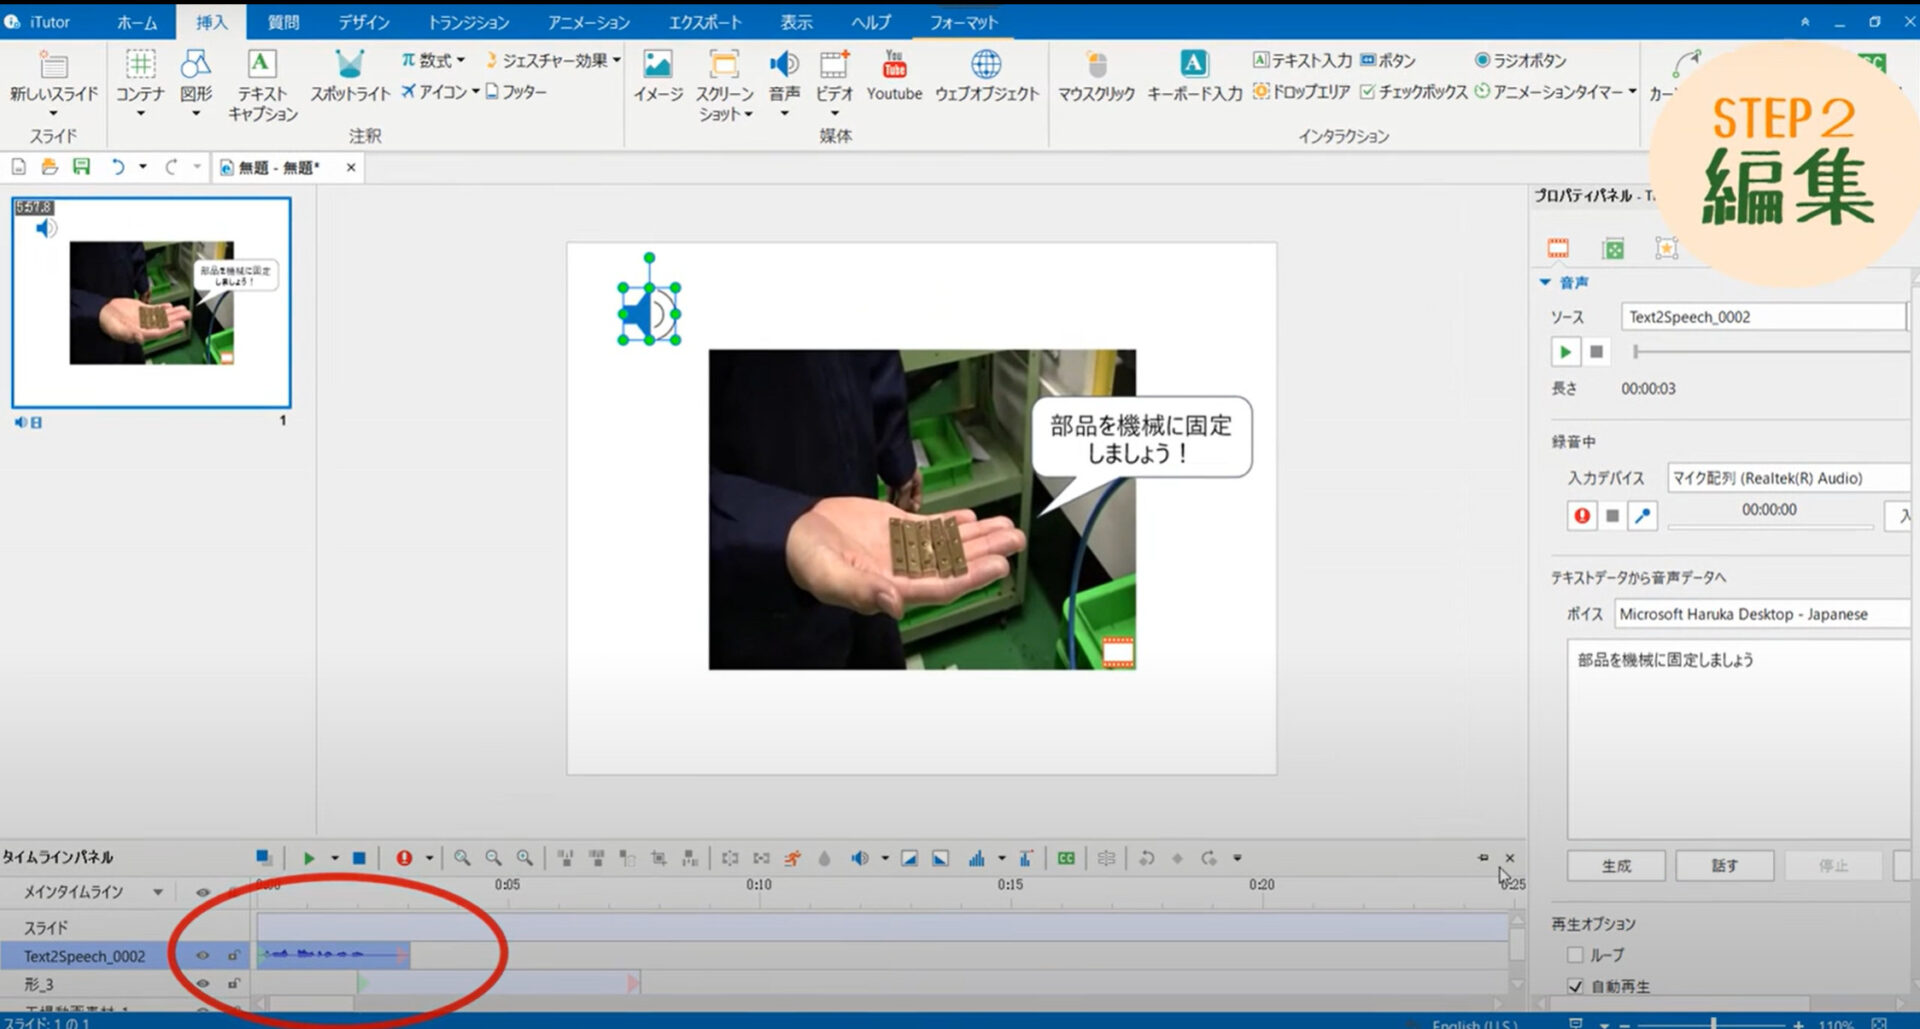Open the Export ribbon tab
The height and width of the screenshot is (1029, 1920).
coord(704,22)
